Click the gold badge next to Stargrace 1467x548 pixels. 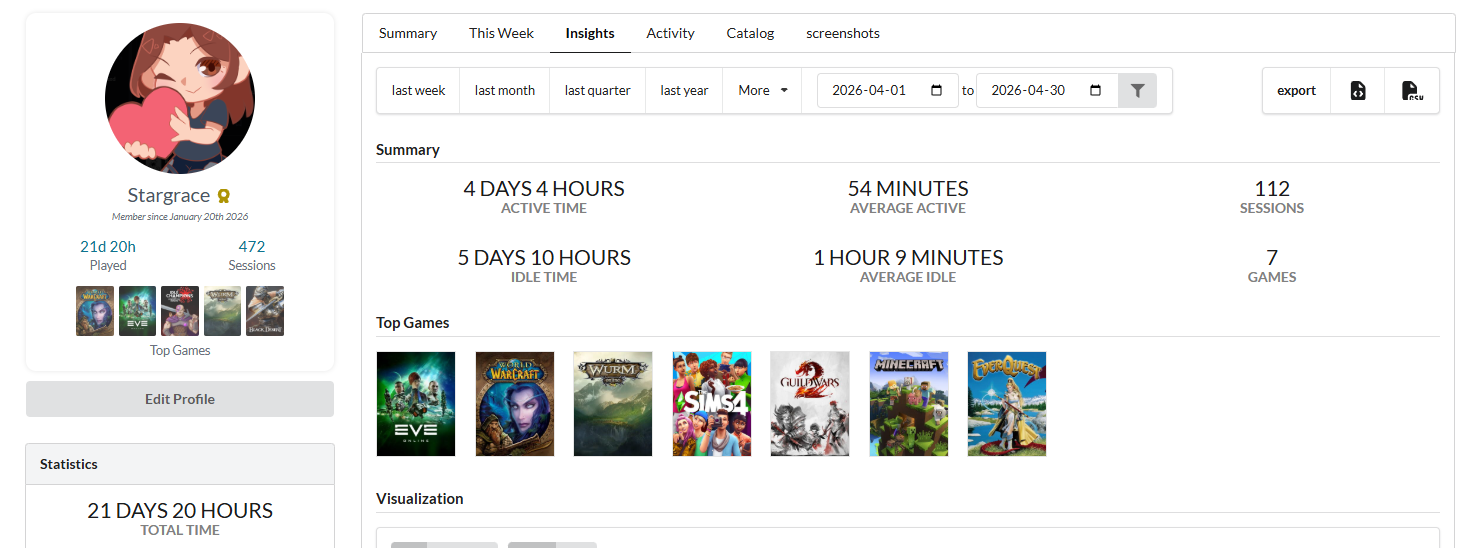tap(224, 196)
